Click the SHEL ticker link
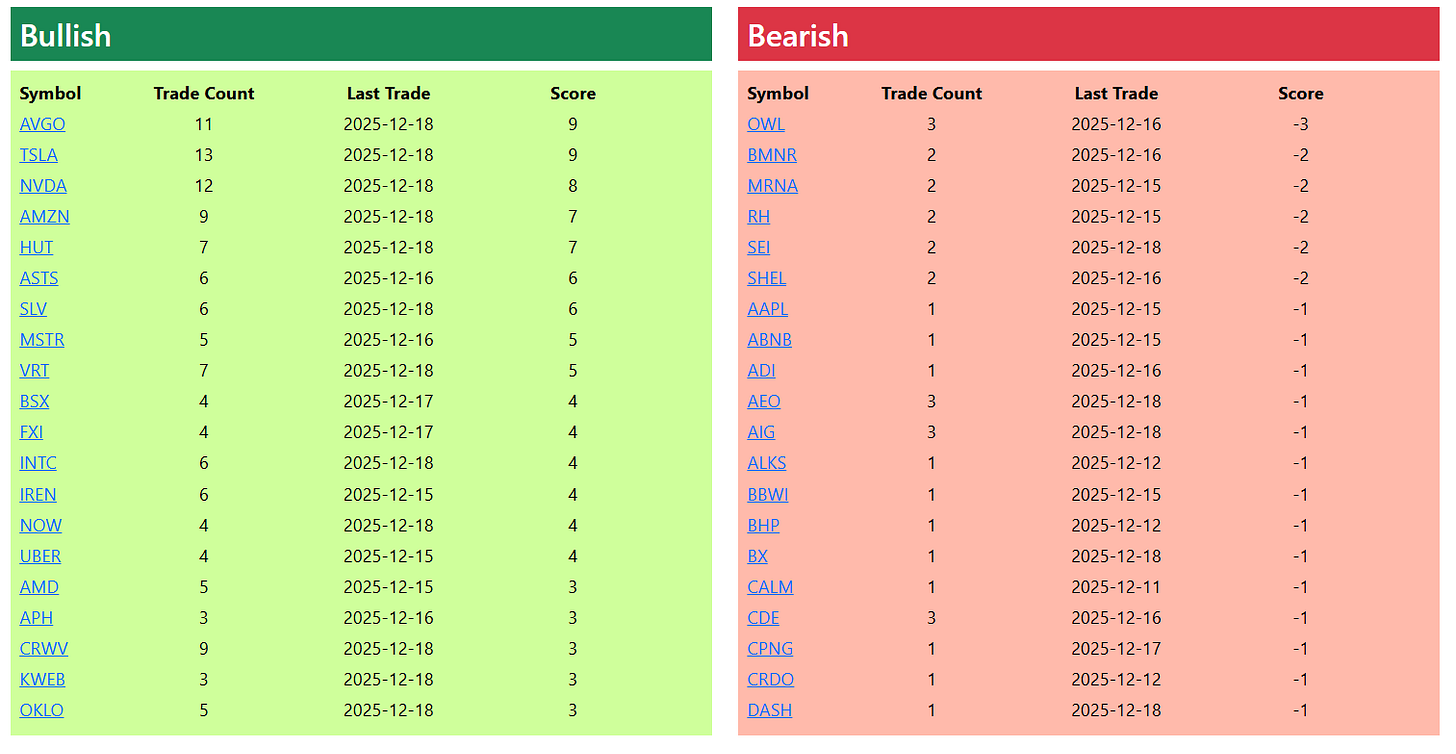Screen dimensions: 1456x754 767,279
